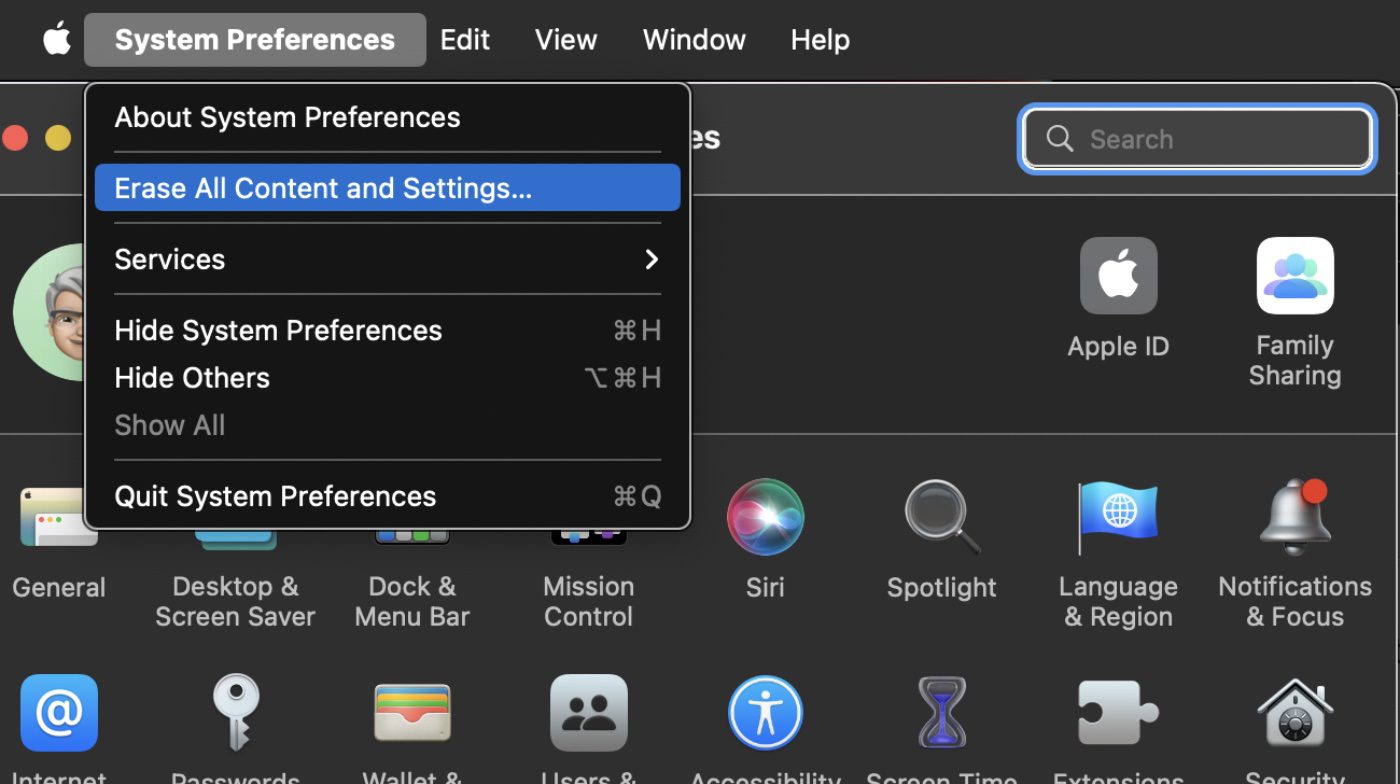Viewport: 1400px width, 784px height.
Task: Select Erase All Content and Settings
Action: pos(387,188)
